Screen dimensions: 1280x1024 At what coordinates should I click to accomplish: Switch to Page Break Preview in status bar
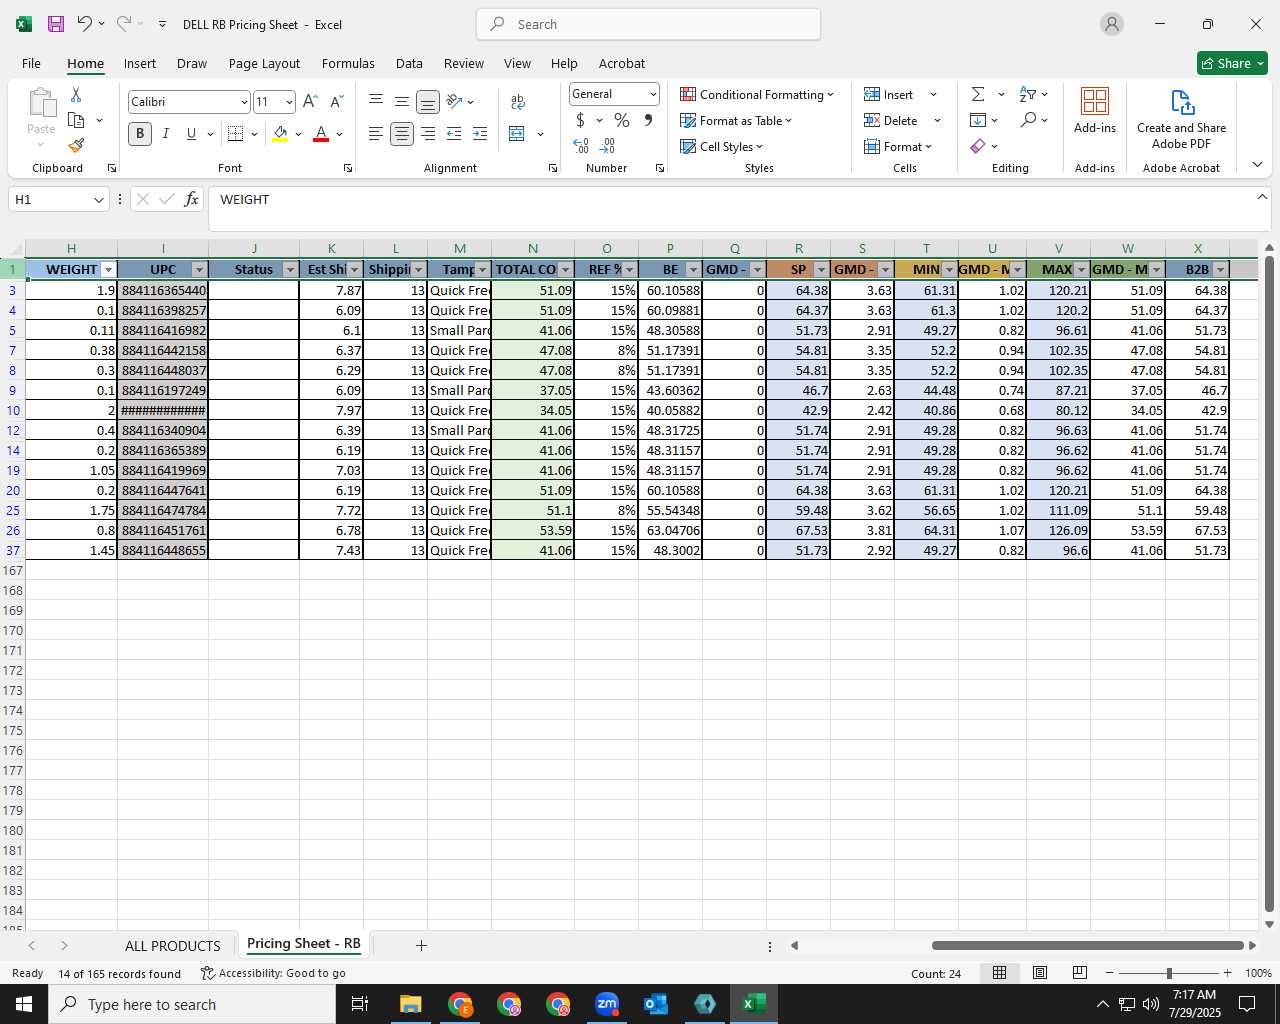(x=1079, y=973)
